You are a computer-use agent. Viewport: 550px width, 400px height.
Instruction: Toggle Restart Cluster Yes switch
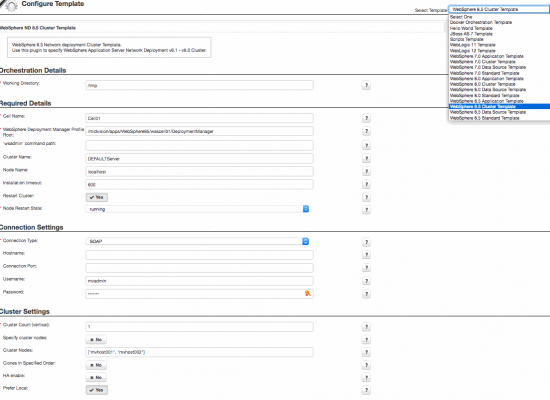pos(97,197)
